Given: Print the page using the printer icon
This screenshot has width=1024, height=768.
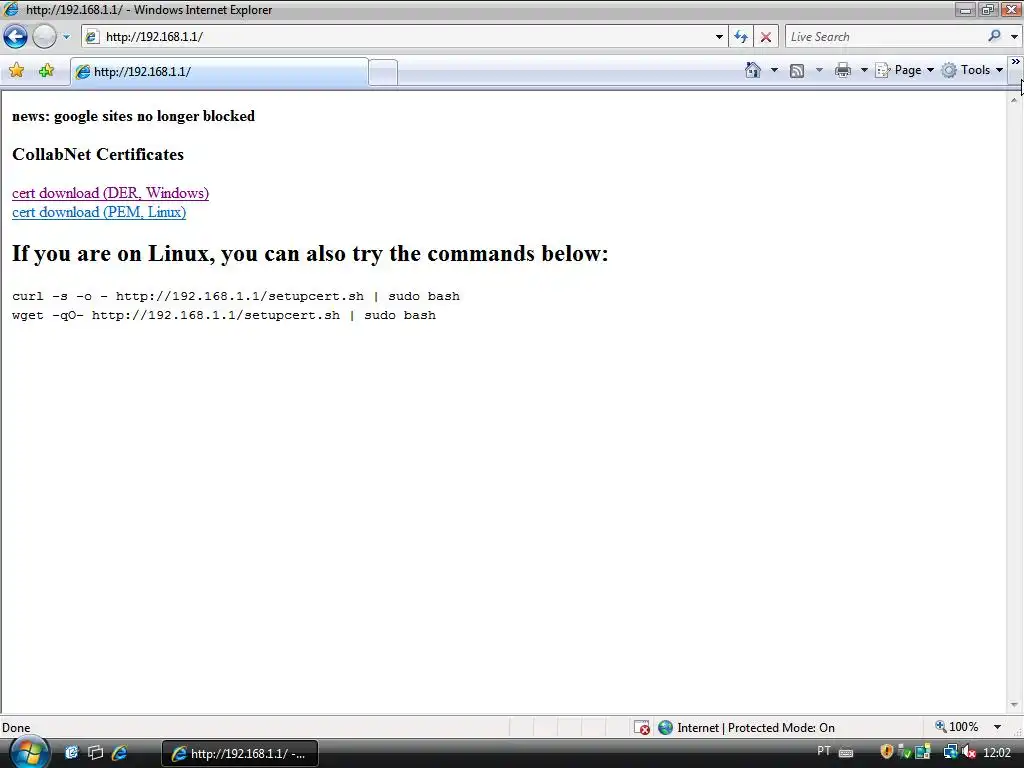Looking at the screenshot, I should [843, 70].
